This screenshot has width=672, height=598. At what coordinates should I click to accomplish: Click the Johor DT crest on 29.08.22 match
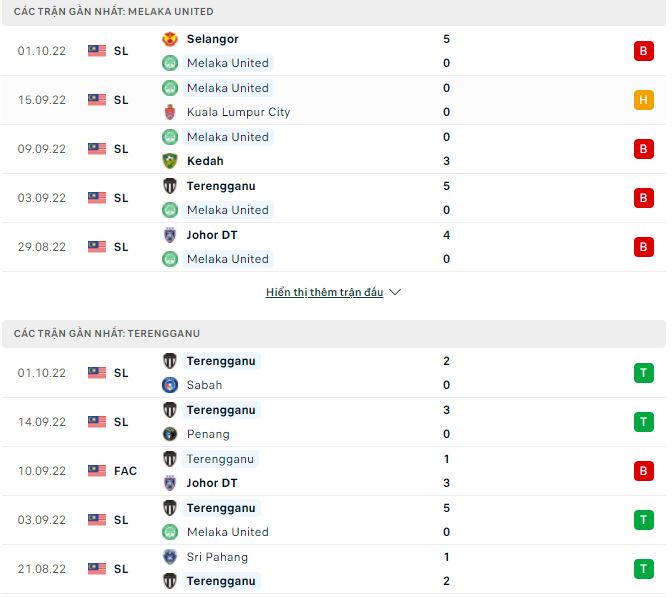[x=170, y=235]
